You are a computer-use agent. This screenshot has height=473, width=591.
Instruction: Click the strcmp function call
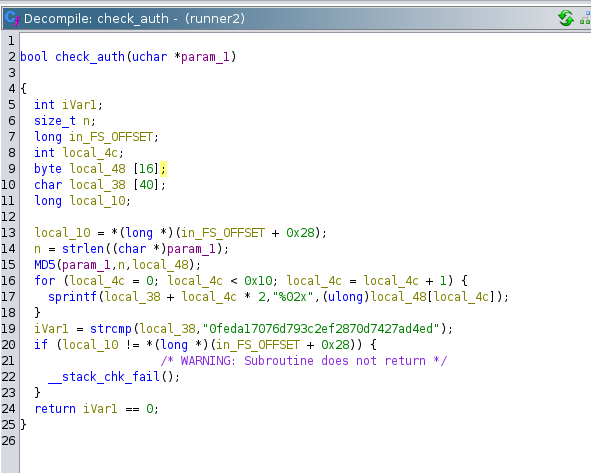click(x=111, y=329)
